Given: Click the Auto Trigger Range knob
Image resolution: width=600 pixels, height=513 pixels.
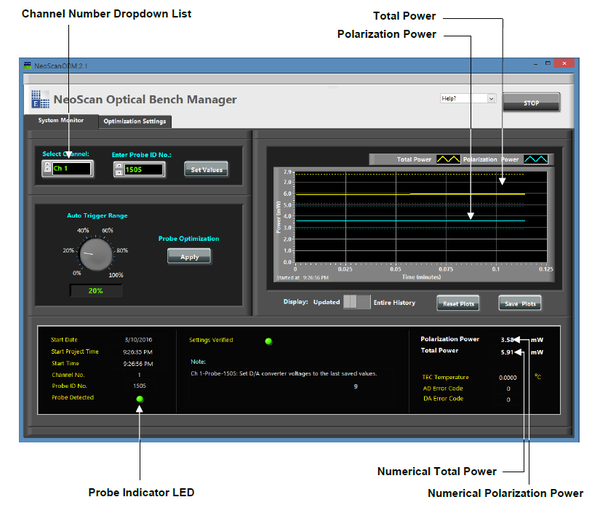Looking at the screenshot, I should pyautogui.click(x=97, y=255).
